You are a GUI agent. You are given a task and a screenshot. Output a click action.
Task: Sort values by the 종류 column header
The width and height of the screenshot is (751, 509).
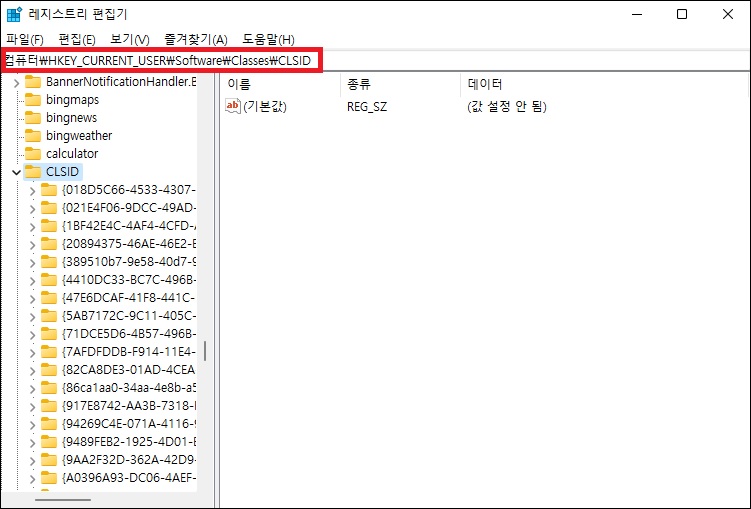400,84
